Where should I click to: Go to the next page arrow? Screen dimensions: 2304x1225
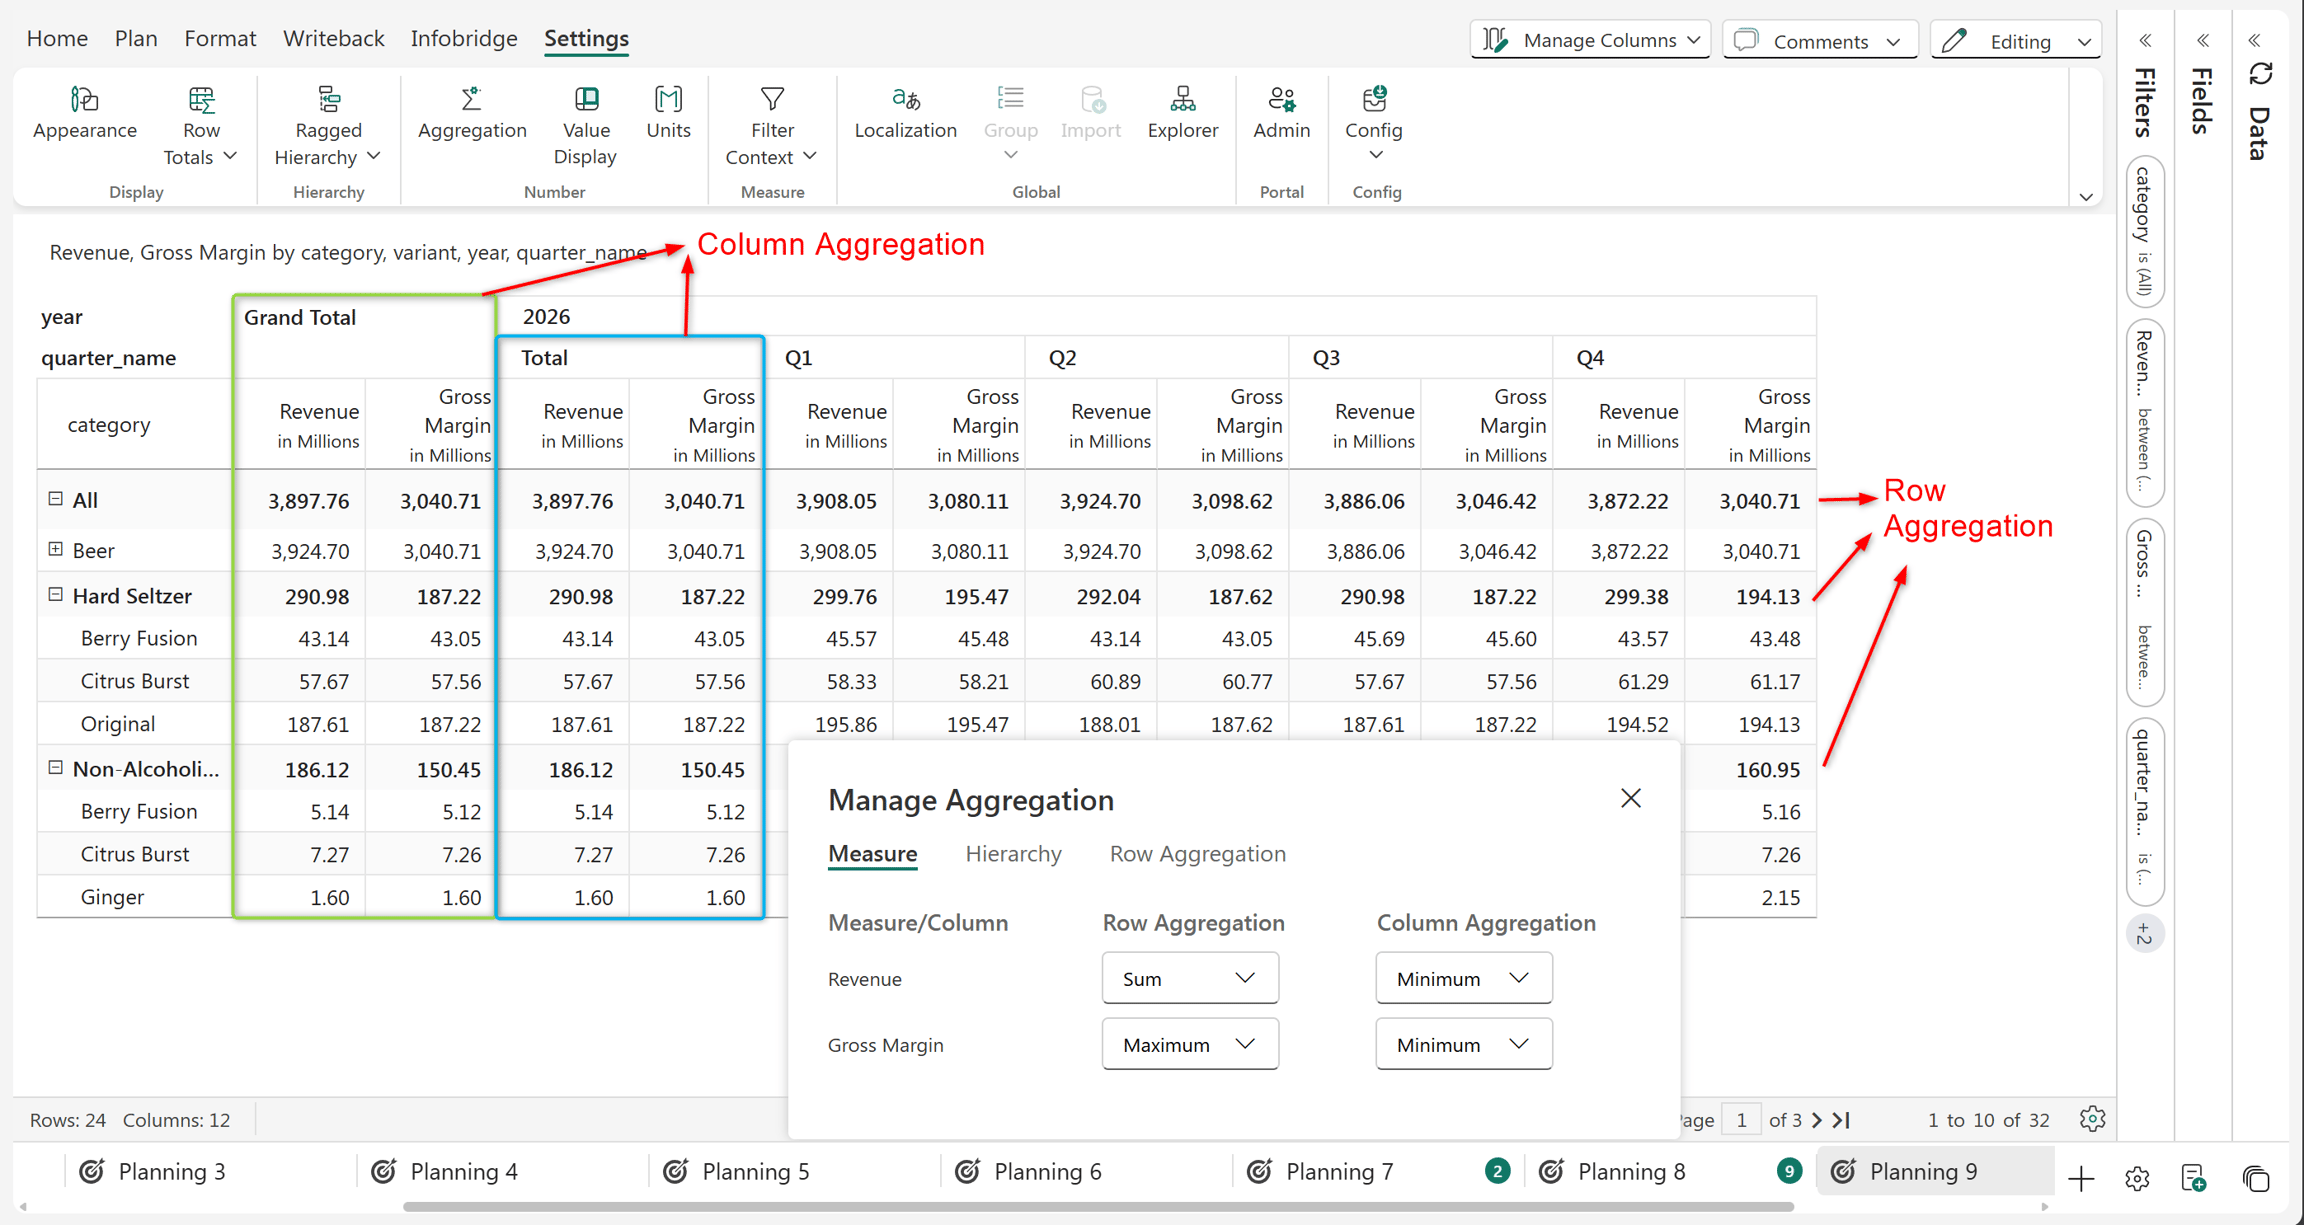(1817, 1120)
